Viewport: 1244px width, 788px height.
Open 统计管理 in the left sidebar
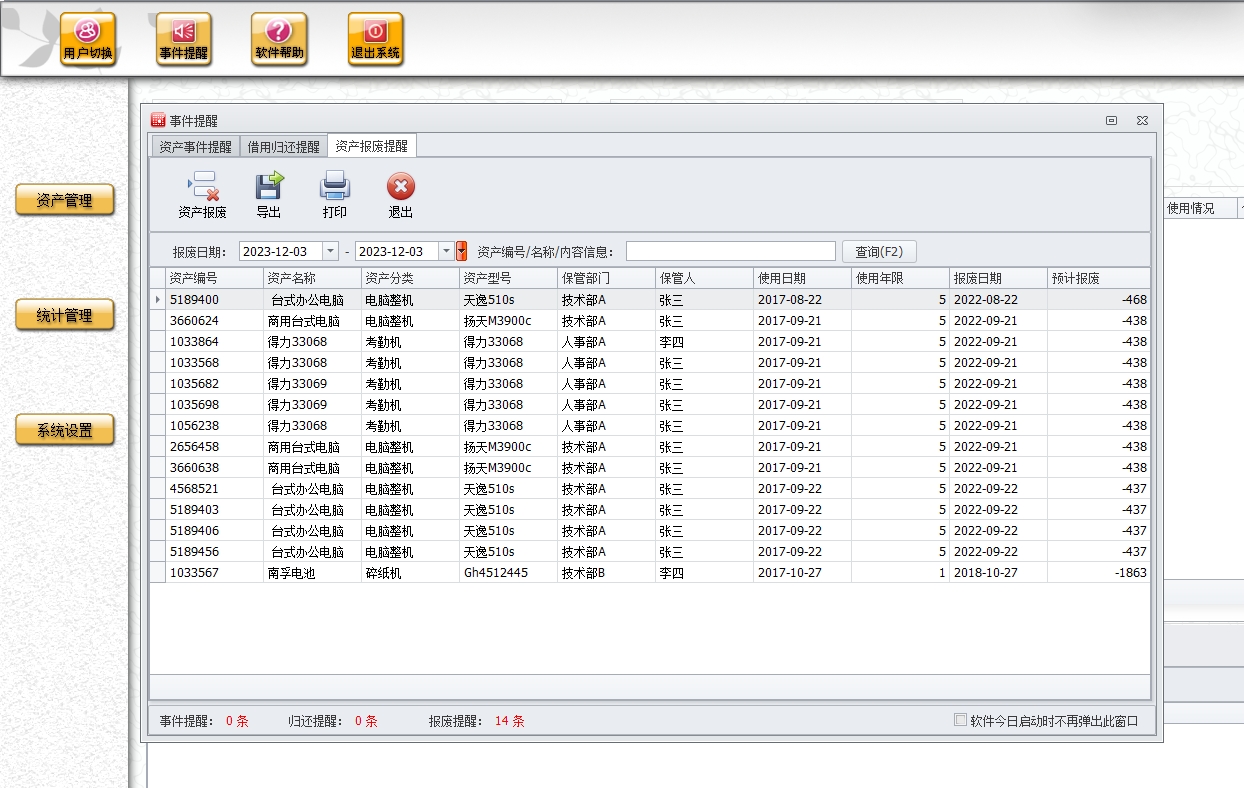tap(65, 315)
